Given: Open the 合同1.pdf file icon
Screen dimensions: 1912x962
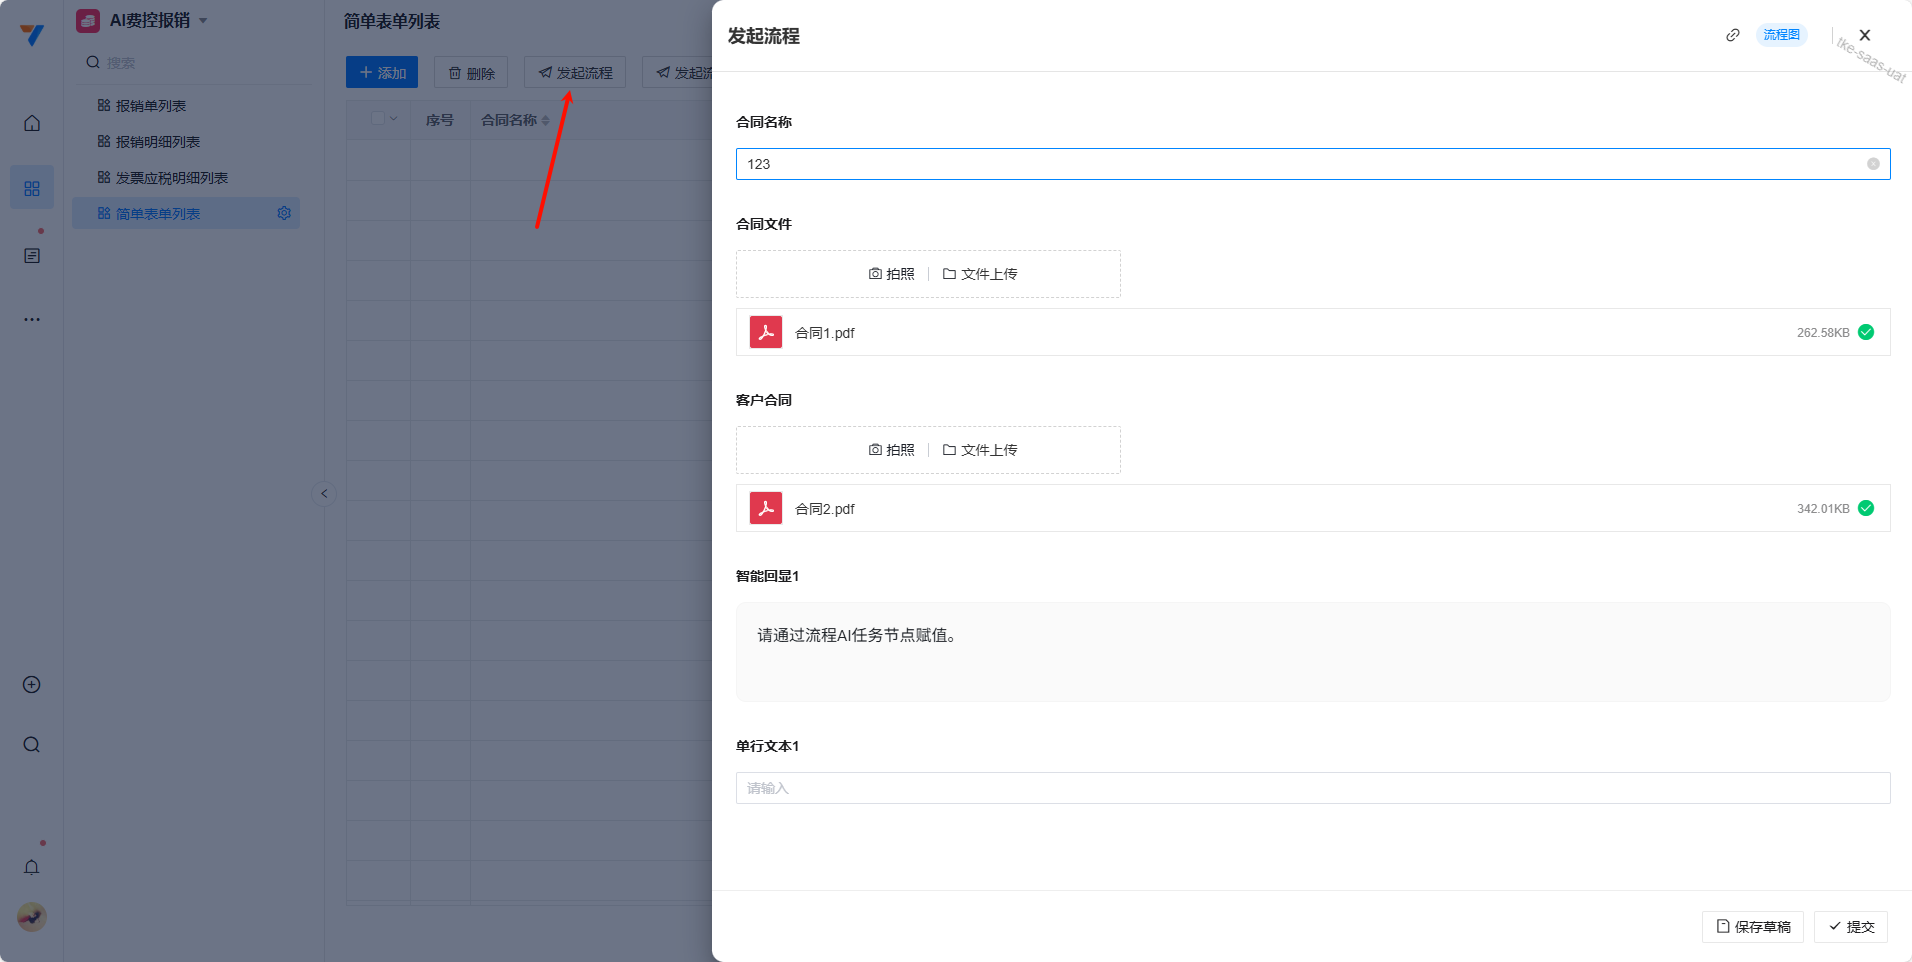Looking at the screenshot, I should 766,332.
